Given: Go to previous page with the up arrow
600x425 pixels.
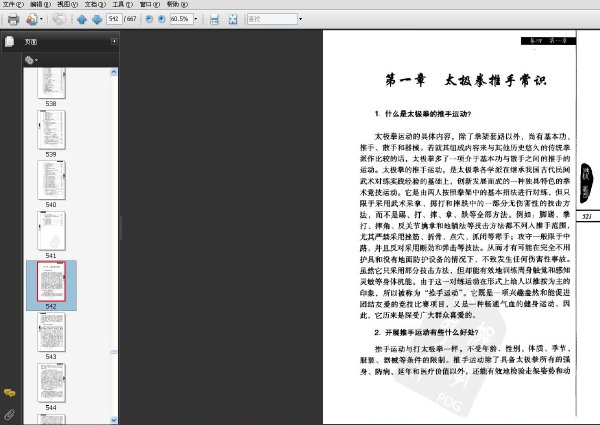Looking at the screenshot, I should (x=82, y=19).
